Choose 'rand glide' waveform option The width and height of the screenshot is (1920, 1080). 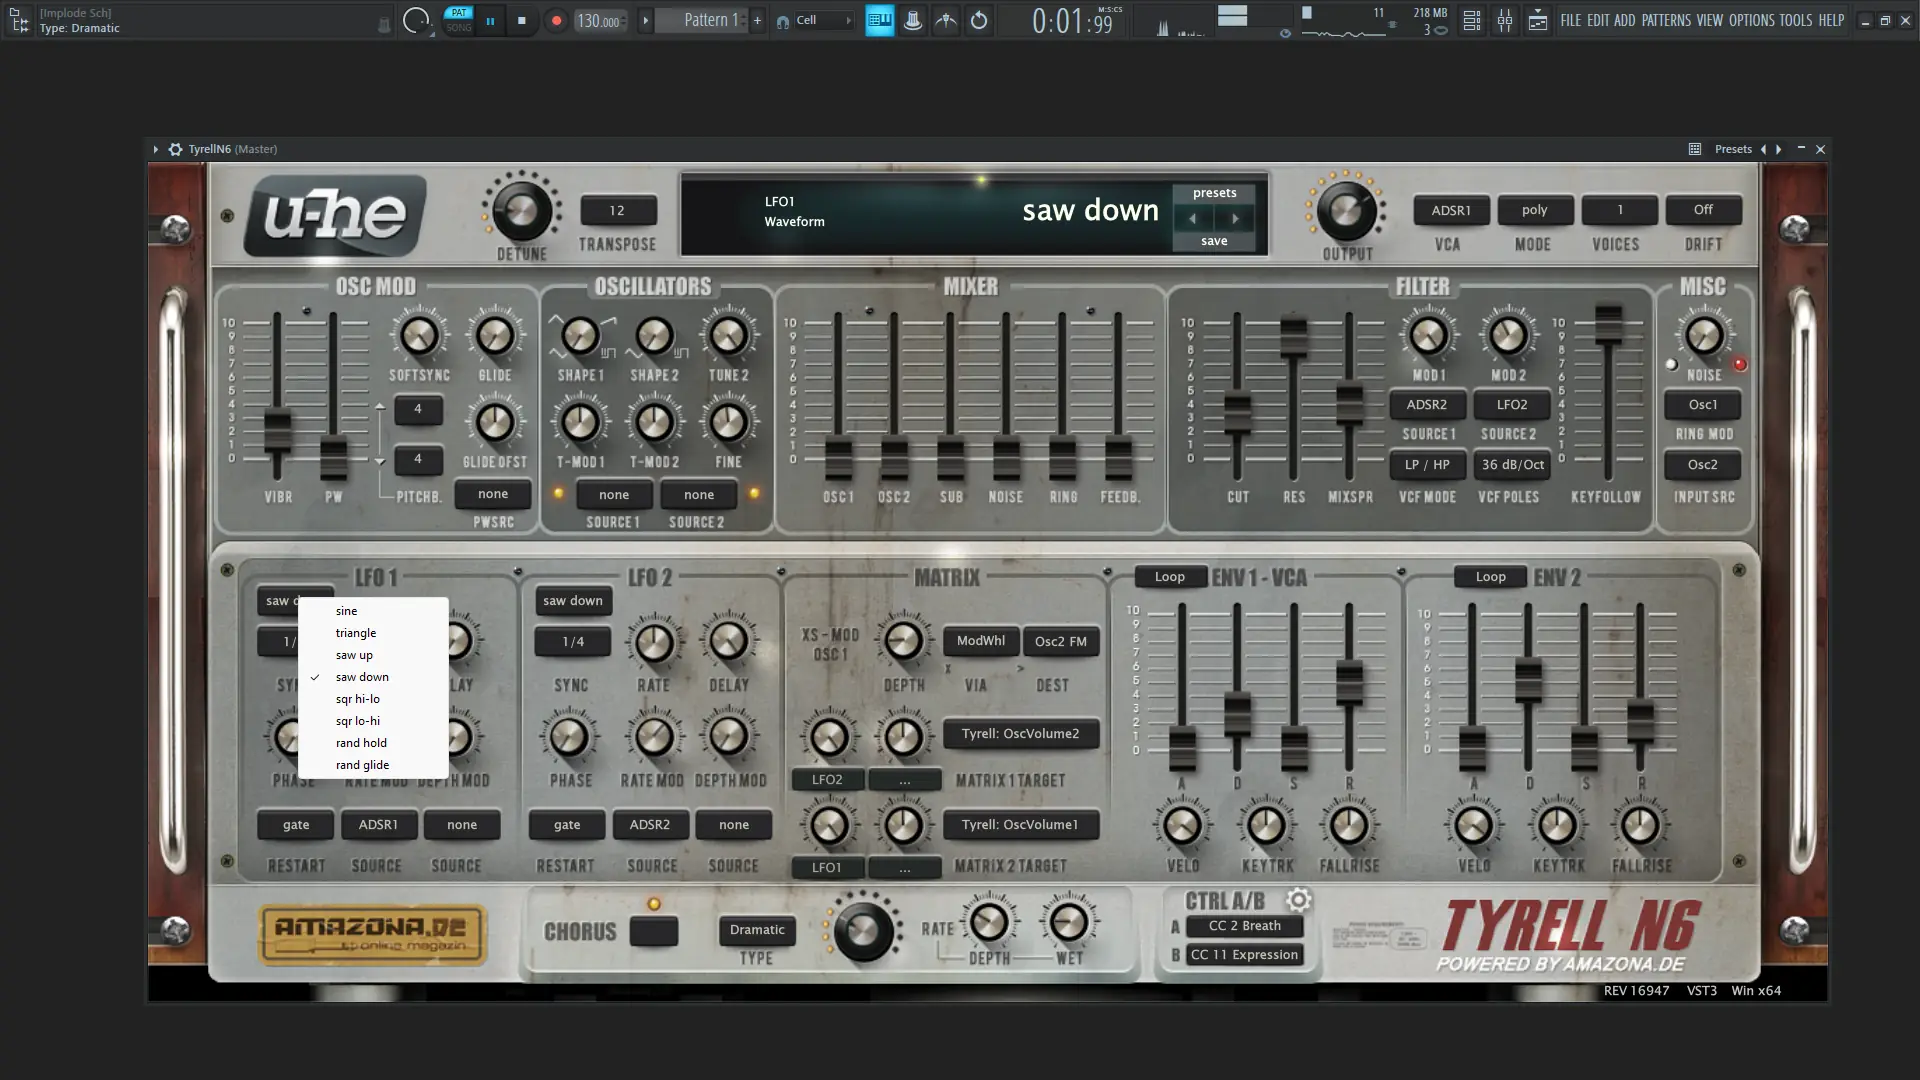[362, 765]
